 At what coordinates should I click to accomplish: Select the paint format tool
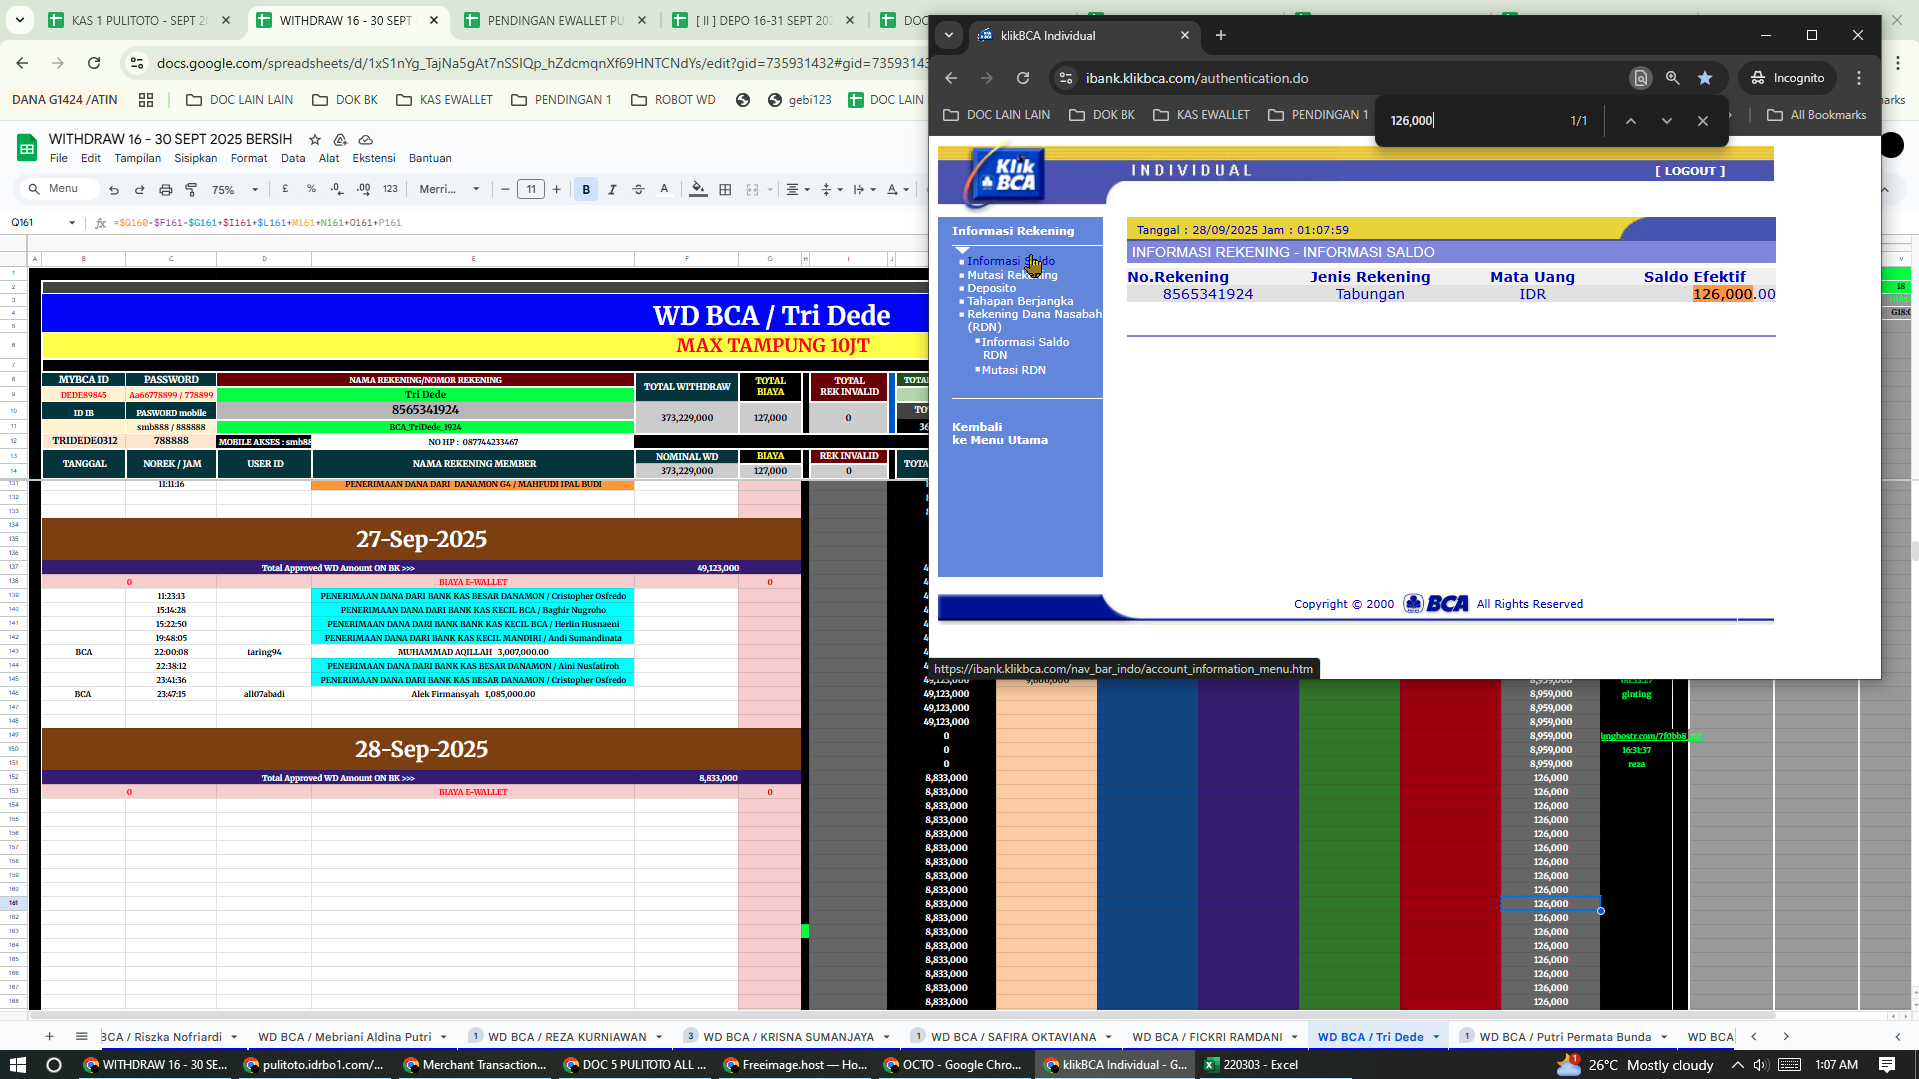(x=191, y=189)
